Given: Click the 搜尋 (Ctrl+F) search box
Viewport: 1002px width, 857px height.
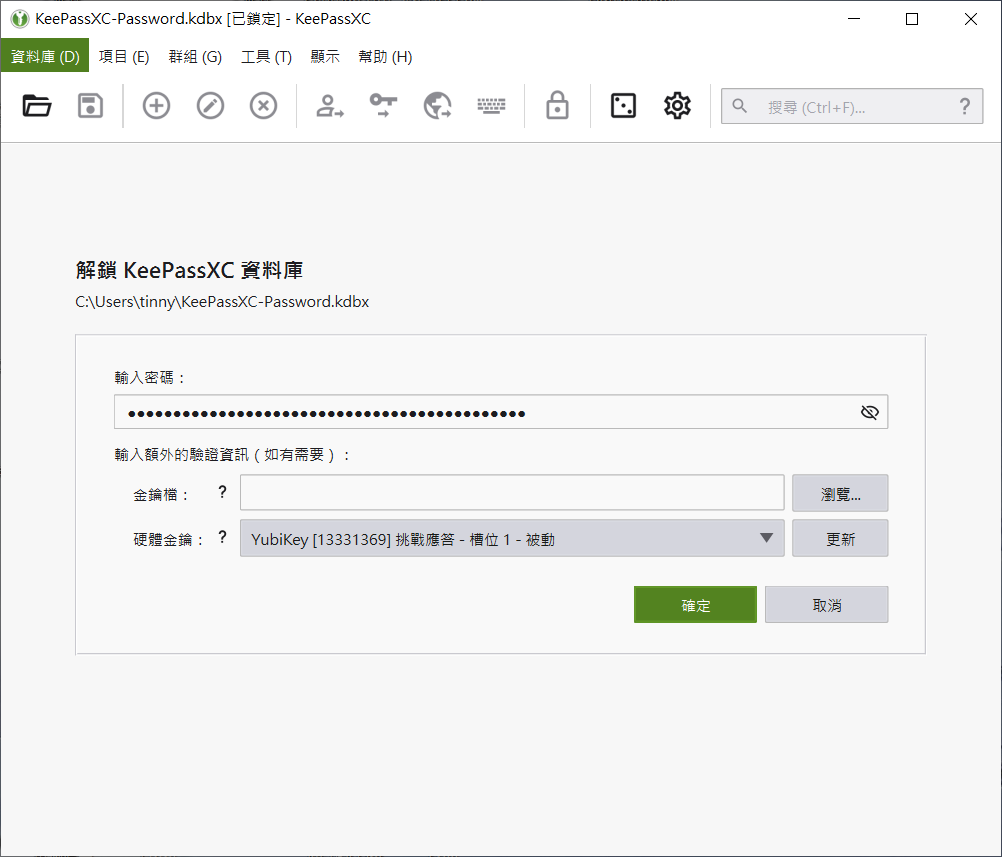Looking at the screenshot, I should pyautogui.click(x=852, y=106).
